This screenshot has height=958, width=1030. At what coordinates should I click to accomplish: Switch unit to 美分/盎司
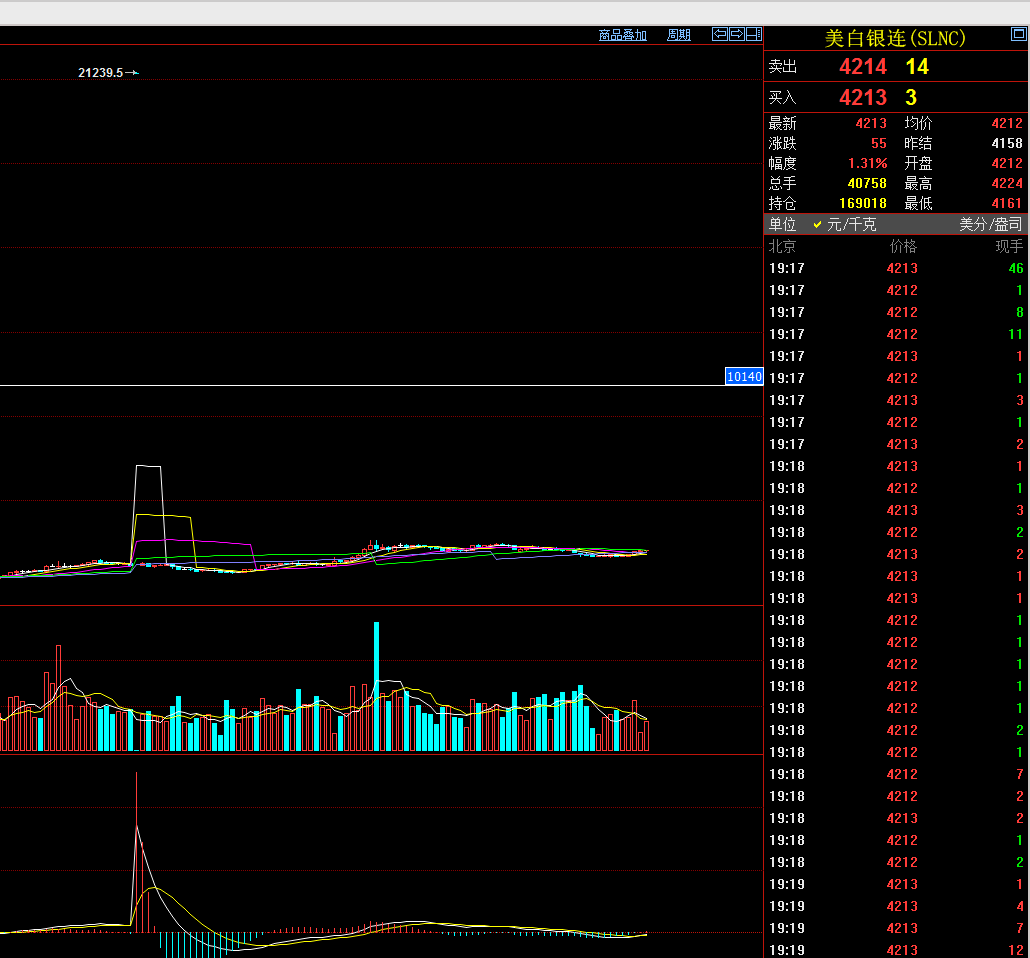[990, 225]
